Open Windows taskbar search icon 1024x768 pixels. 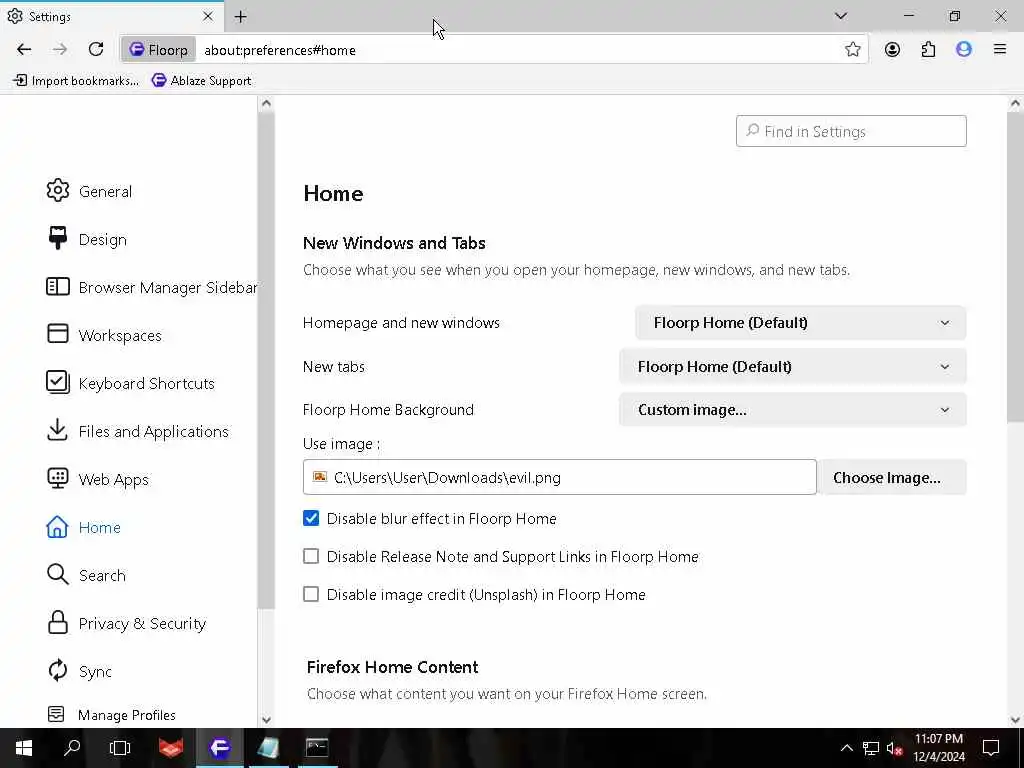point(72,747)
